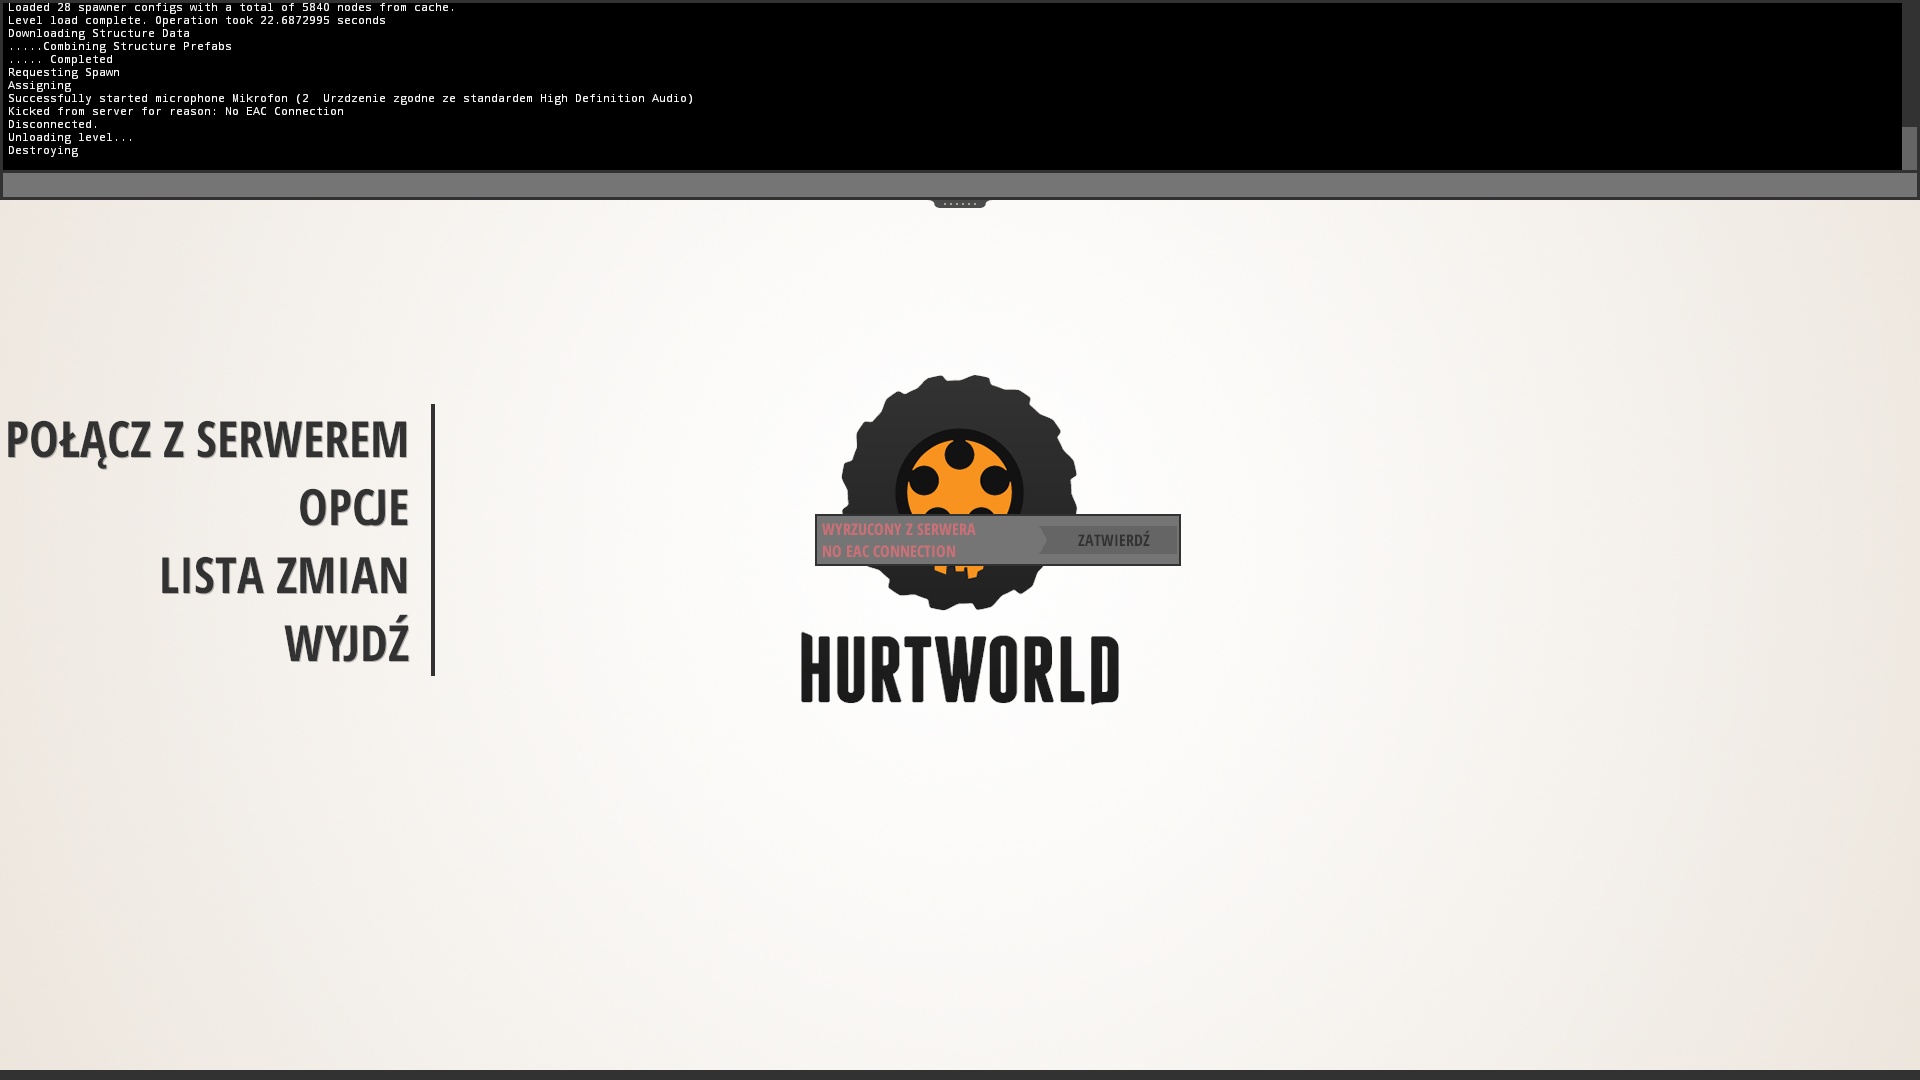Focus the console command input field
Viewport: 1920px width, 1080px height.
pos(959,185)
